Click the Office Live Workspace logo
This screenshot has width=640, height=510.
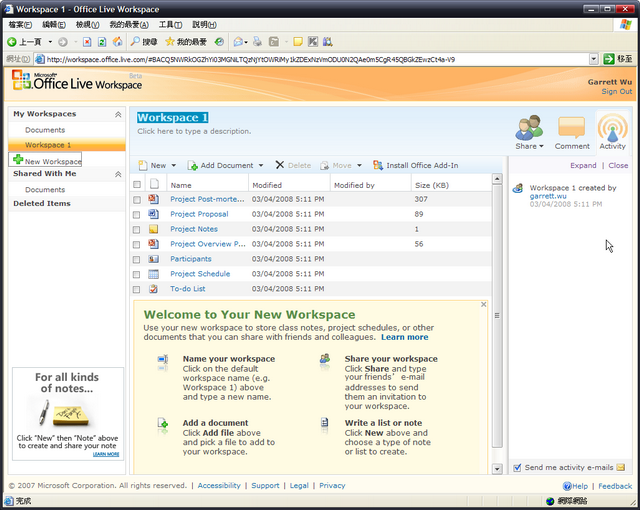(x=77, y=81)
